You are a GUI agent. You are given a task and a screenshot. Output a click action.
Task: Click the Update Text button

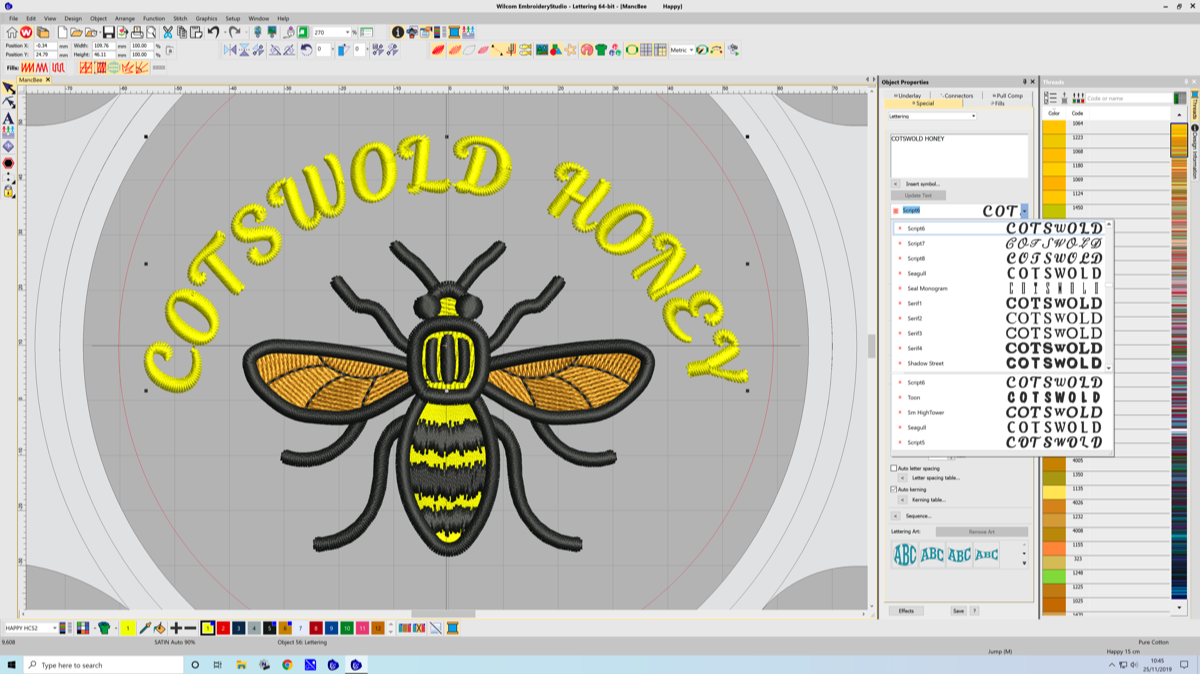click(918, 195)
